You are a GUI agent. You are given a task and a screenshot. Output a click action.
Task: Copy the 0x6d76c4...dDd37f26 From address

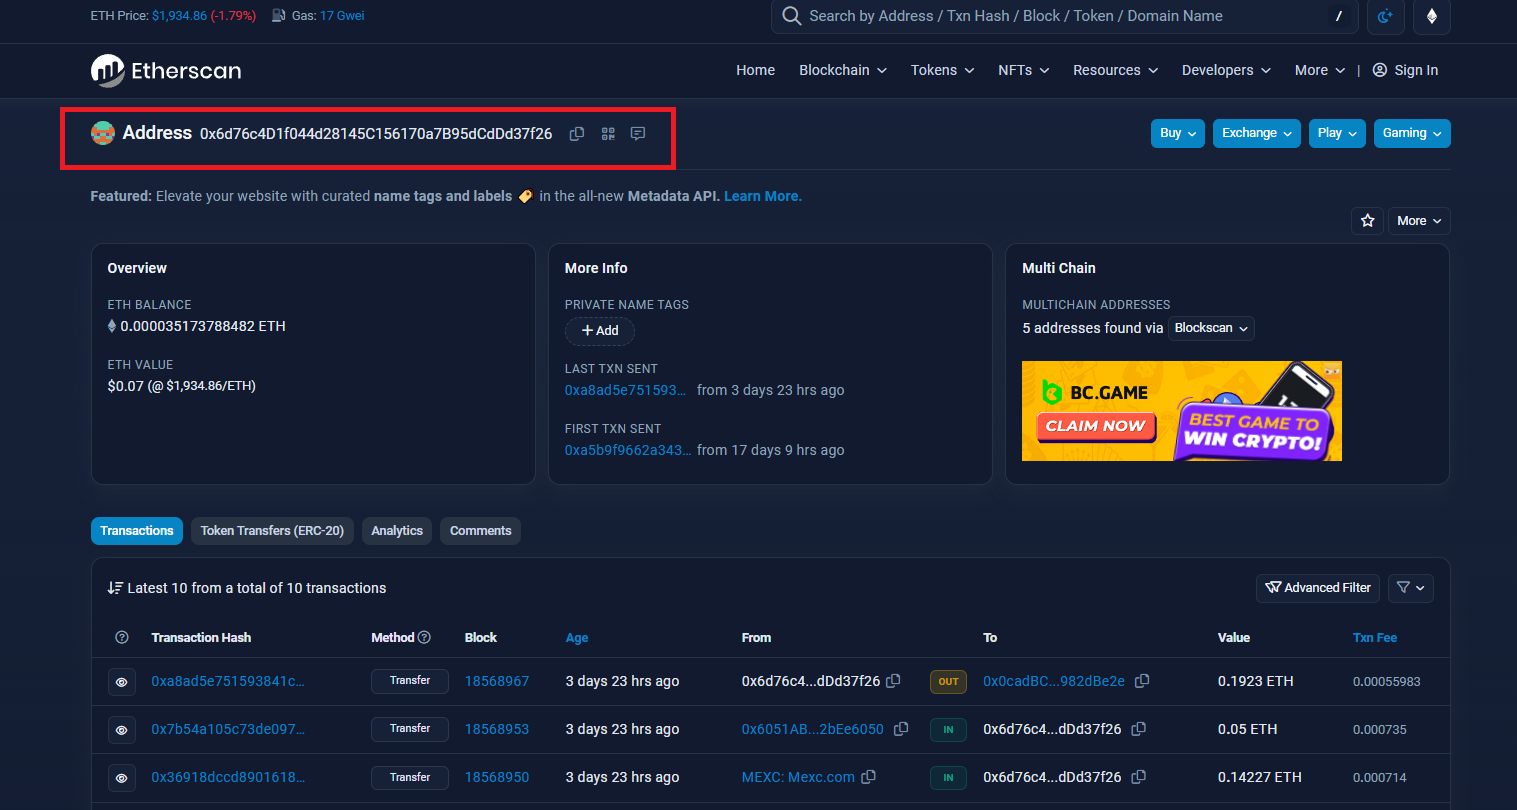tap(893, 681)
